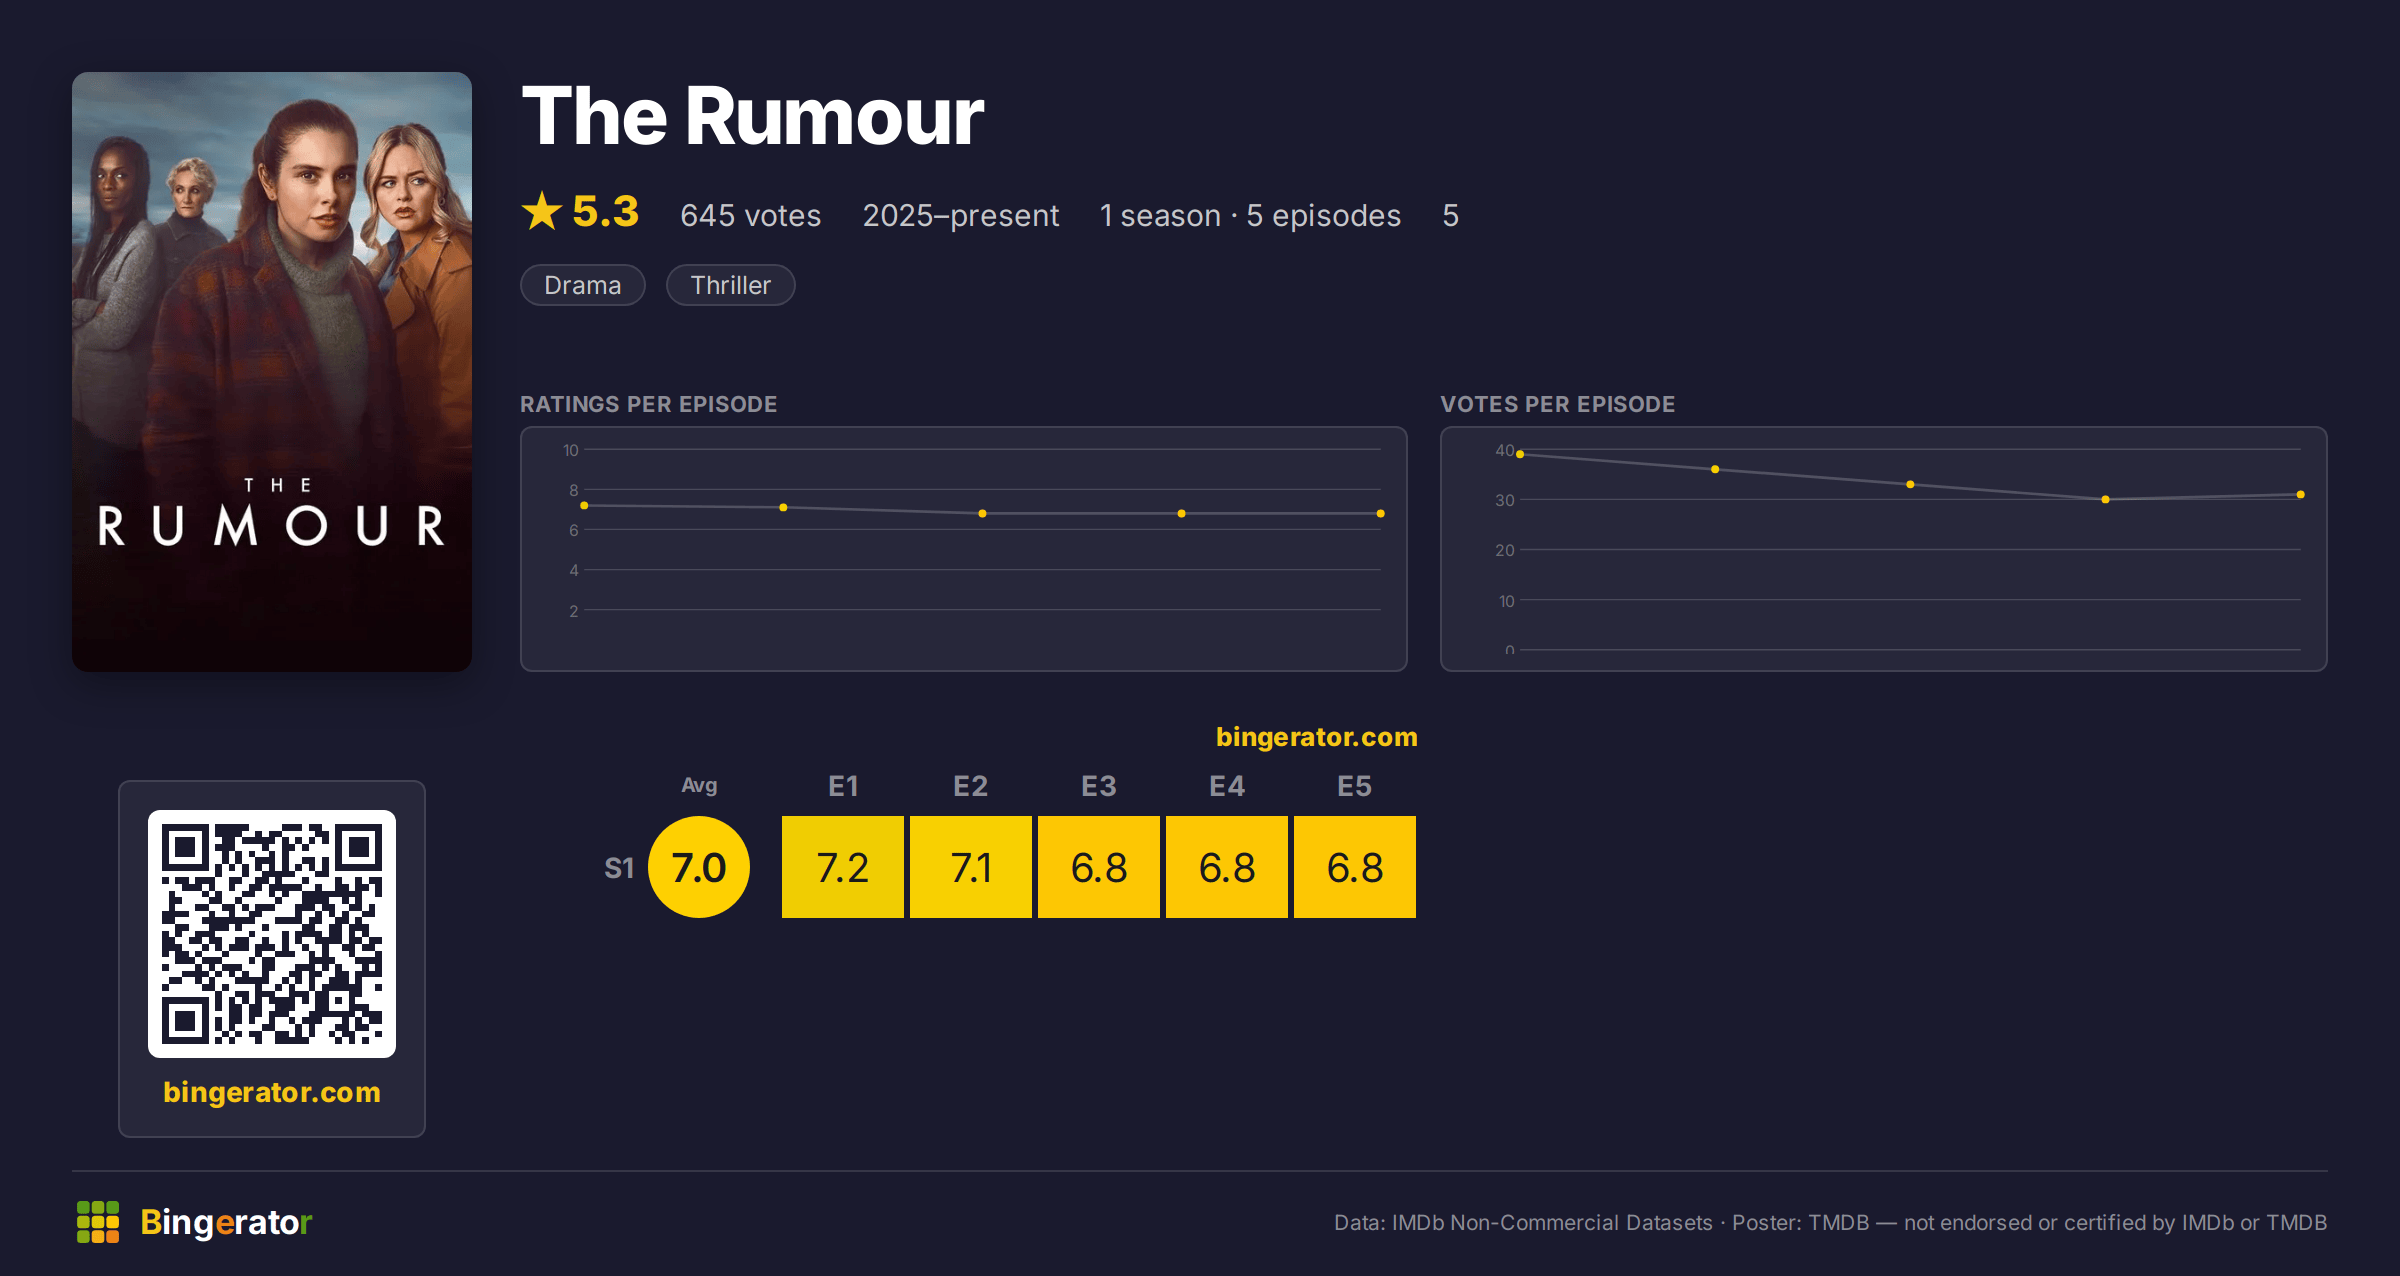Screen dimensions: 2400x1276
Task: Click the Bingerator grid logo icon
Action: (x=98, y=1222)
